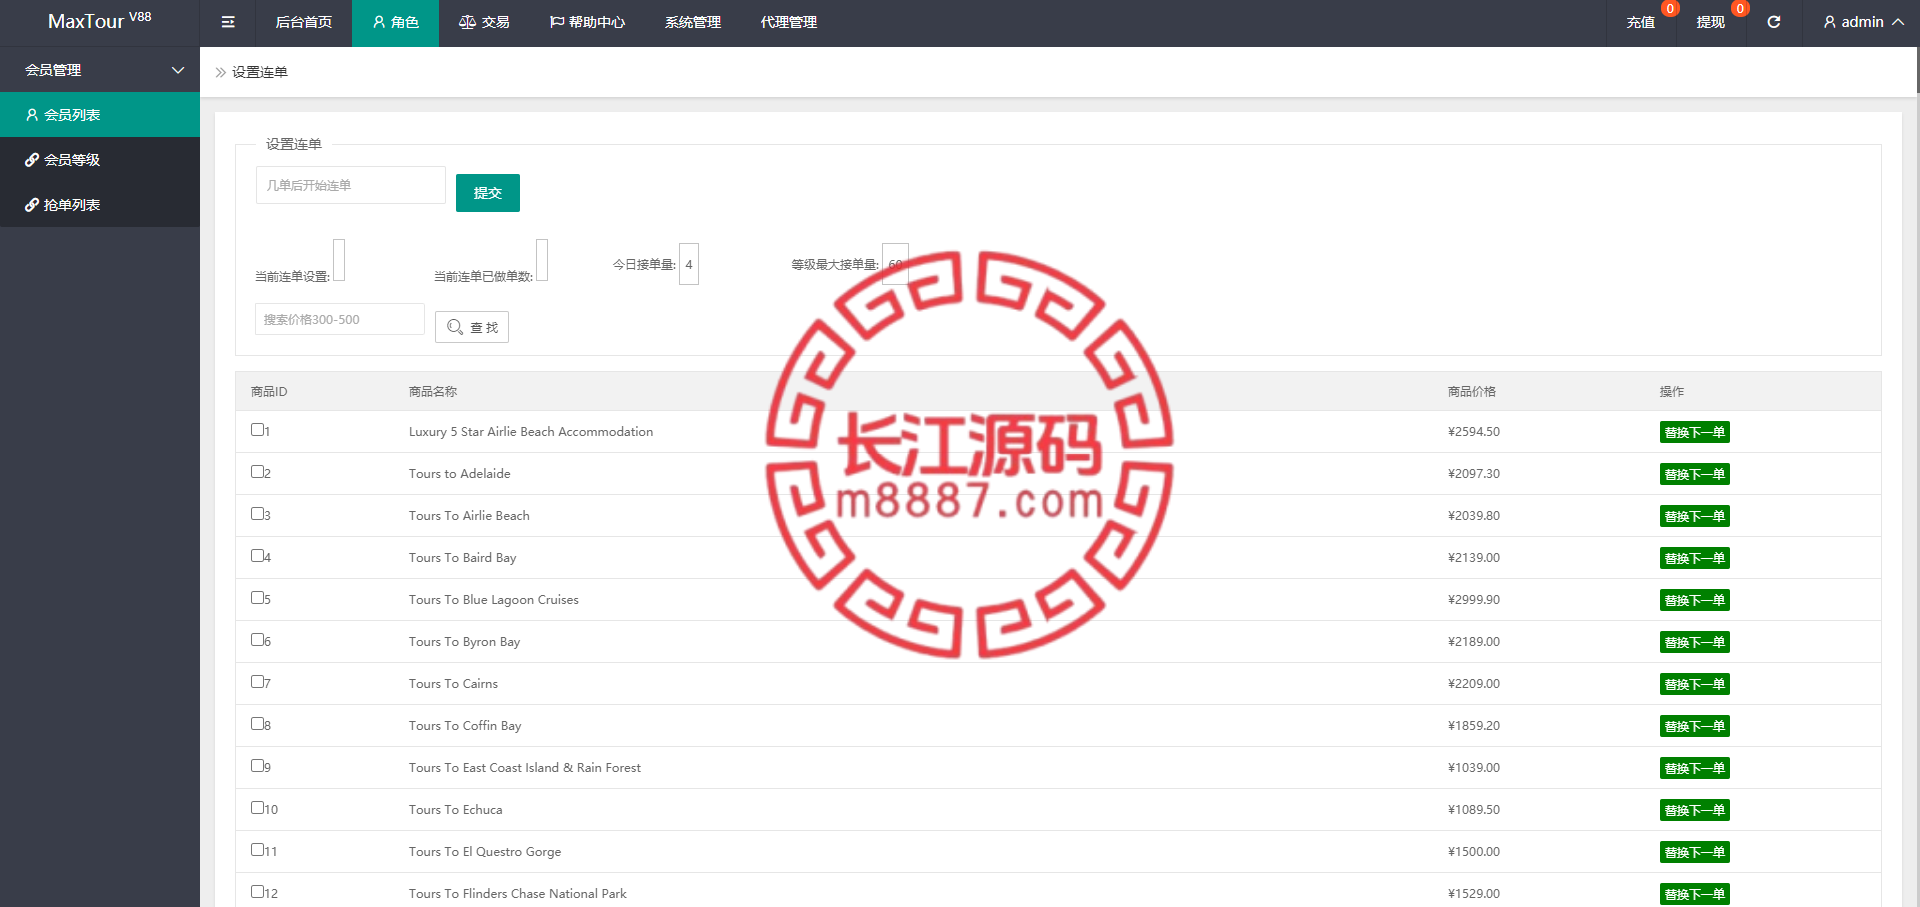
Task: Check the checkbox for product ID 3
Action: pos(257,514)
